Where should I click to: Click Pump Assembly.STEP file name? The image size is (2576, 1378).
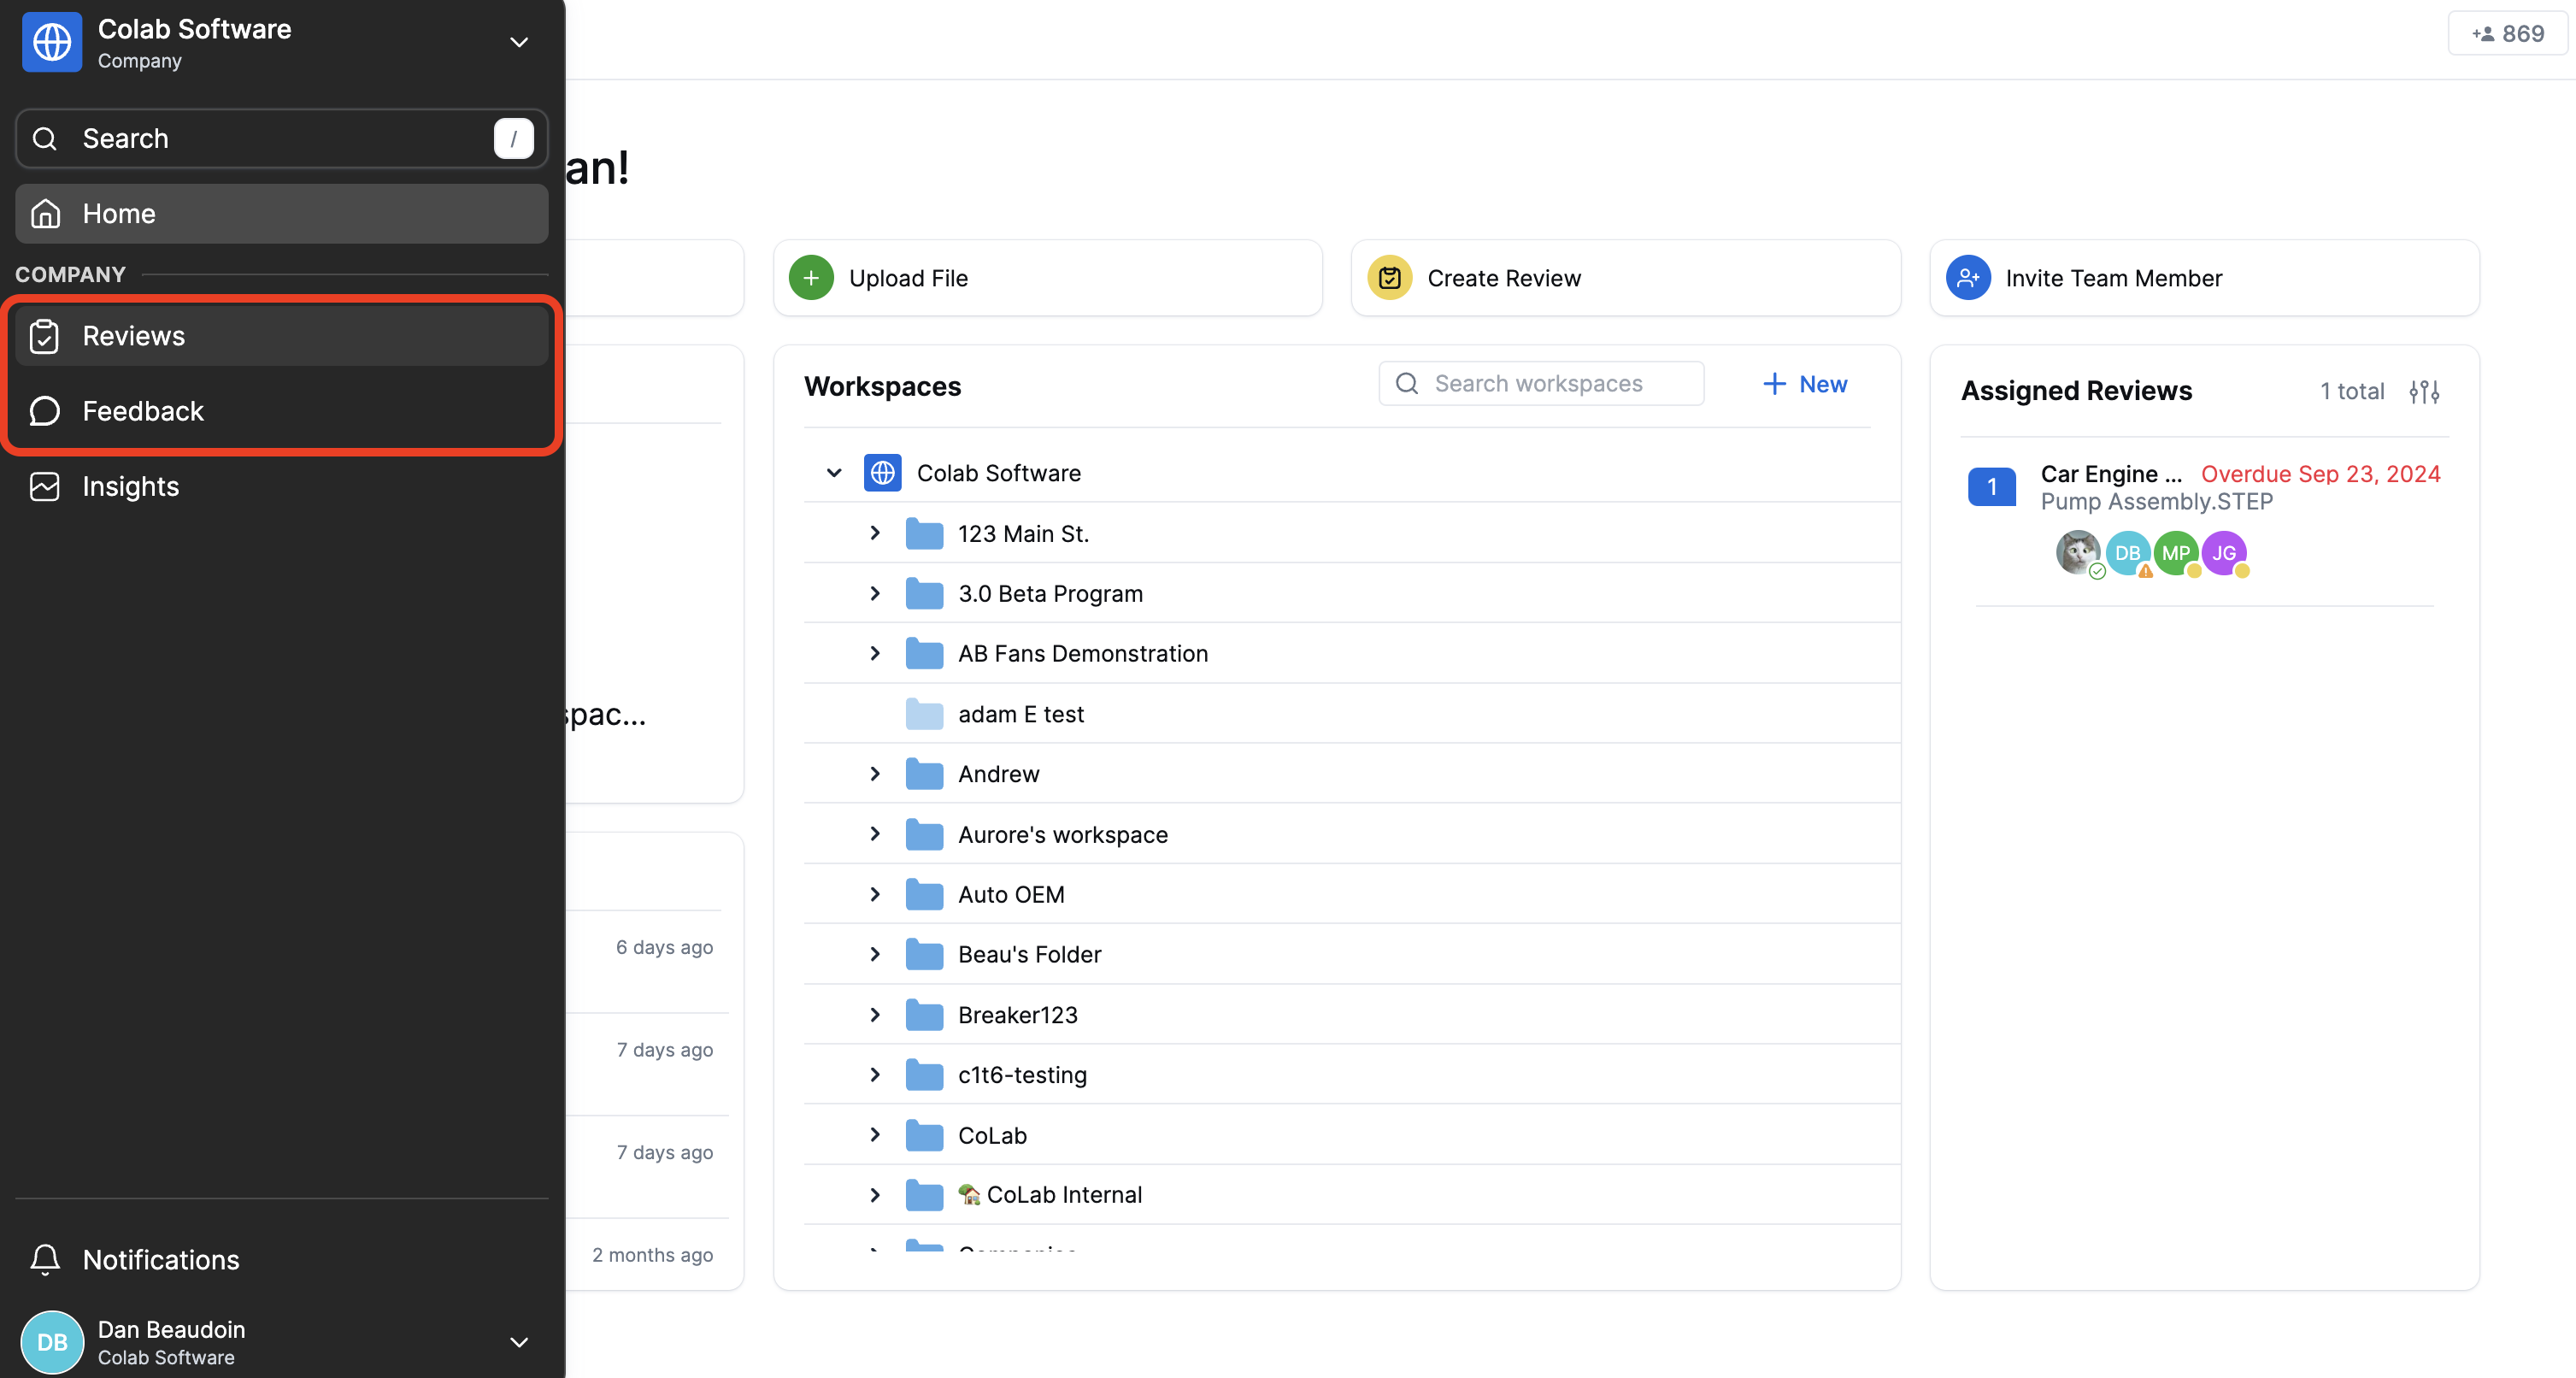(2157, 502)
